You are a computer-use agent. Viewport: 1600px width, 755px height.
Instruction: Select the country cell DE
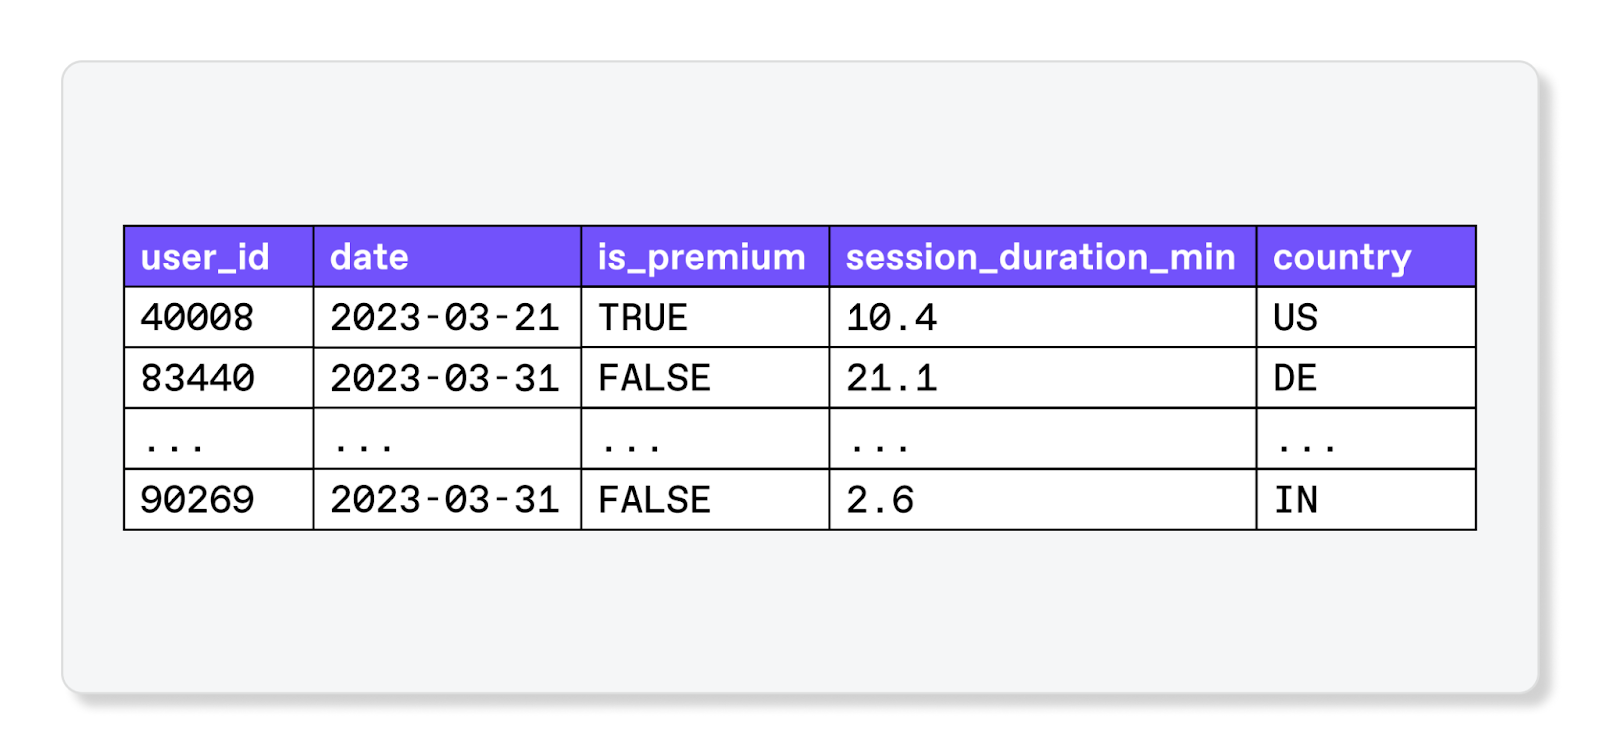pyautogui.click(x=1295, y=378)
